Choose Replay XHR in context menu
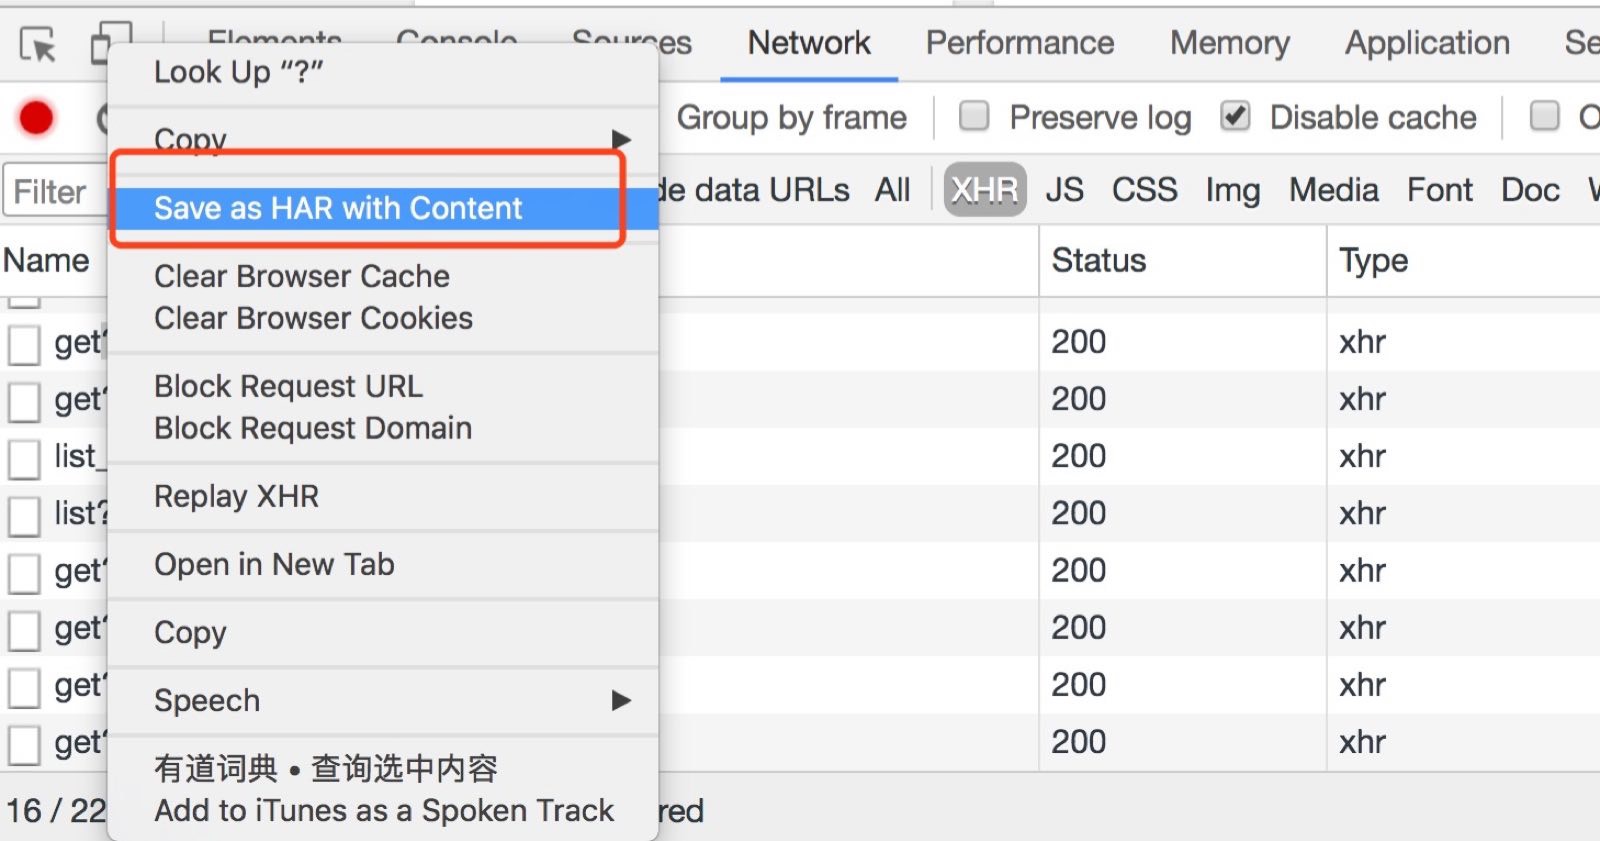1600x841 pixels. 236,496
